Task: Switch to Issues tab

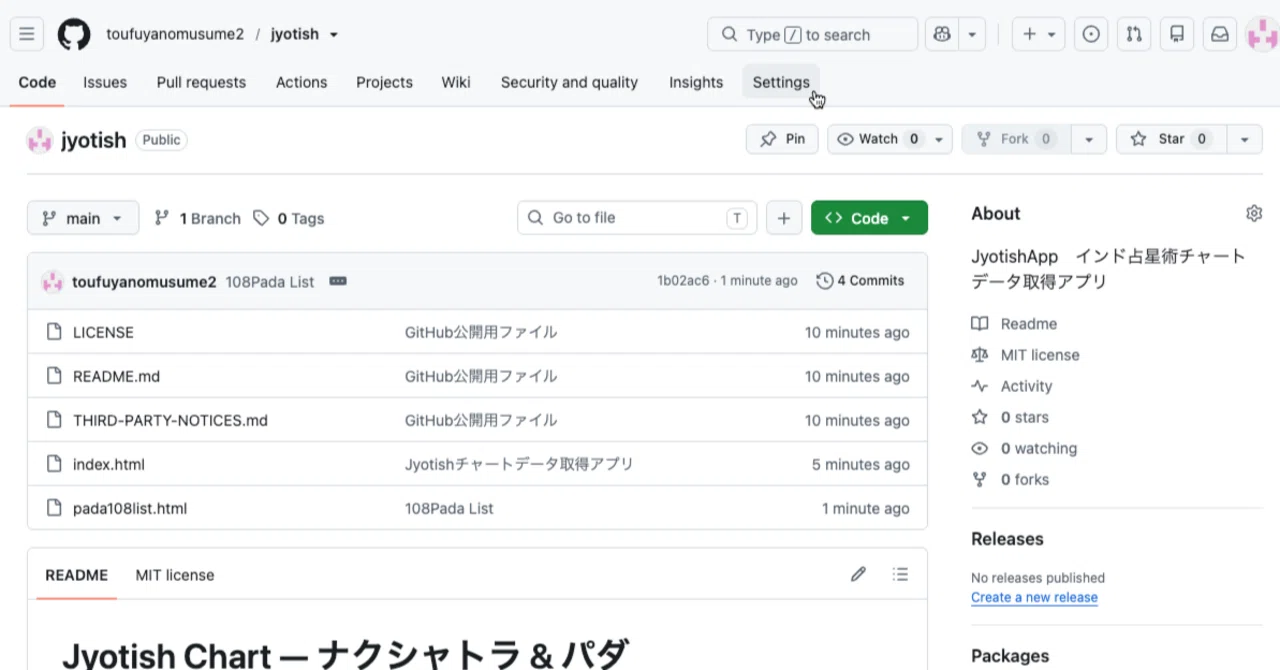Action: point(105,82)
